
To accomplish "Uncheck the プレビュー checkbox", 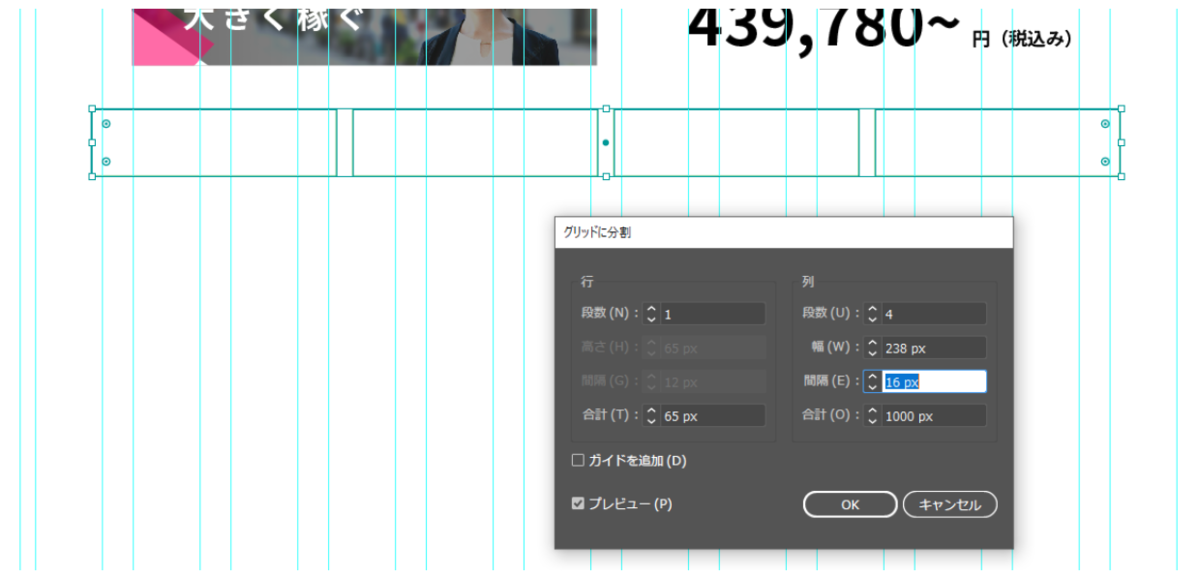I will pos(578,504).
